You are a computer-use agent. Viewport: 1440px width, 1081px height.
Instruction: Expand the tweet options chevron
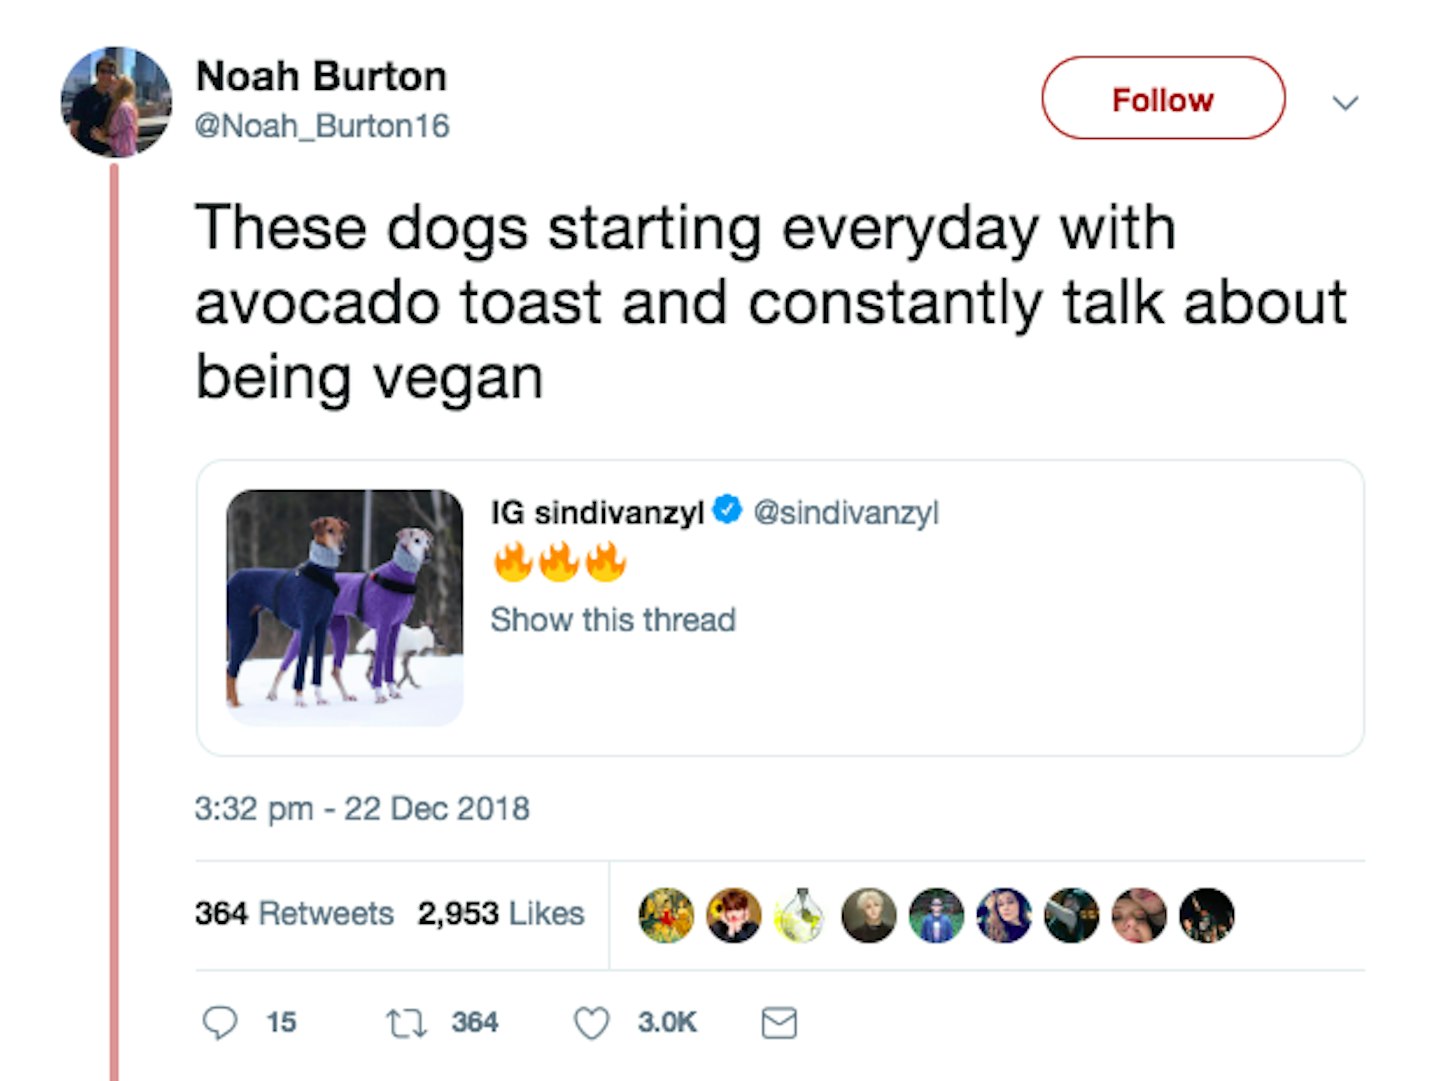coord(1345,102)
